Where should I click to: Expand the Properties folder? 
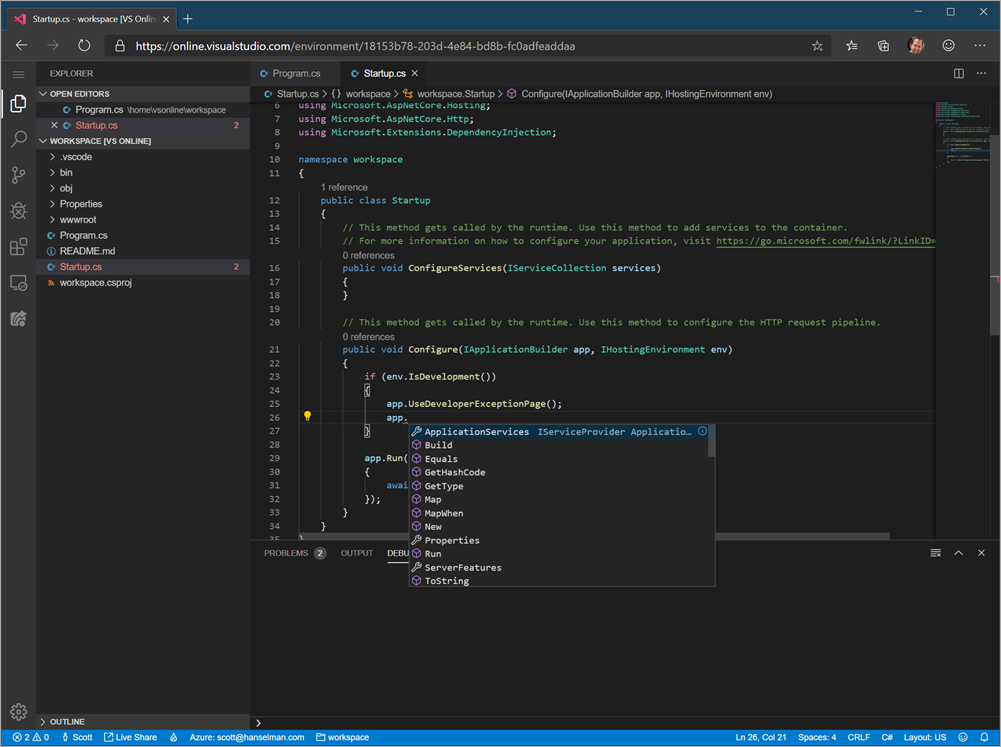(x=142, y=204)
